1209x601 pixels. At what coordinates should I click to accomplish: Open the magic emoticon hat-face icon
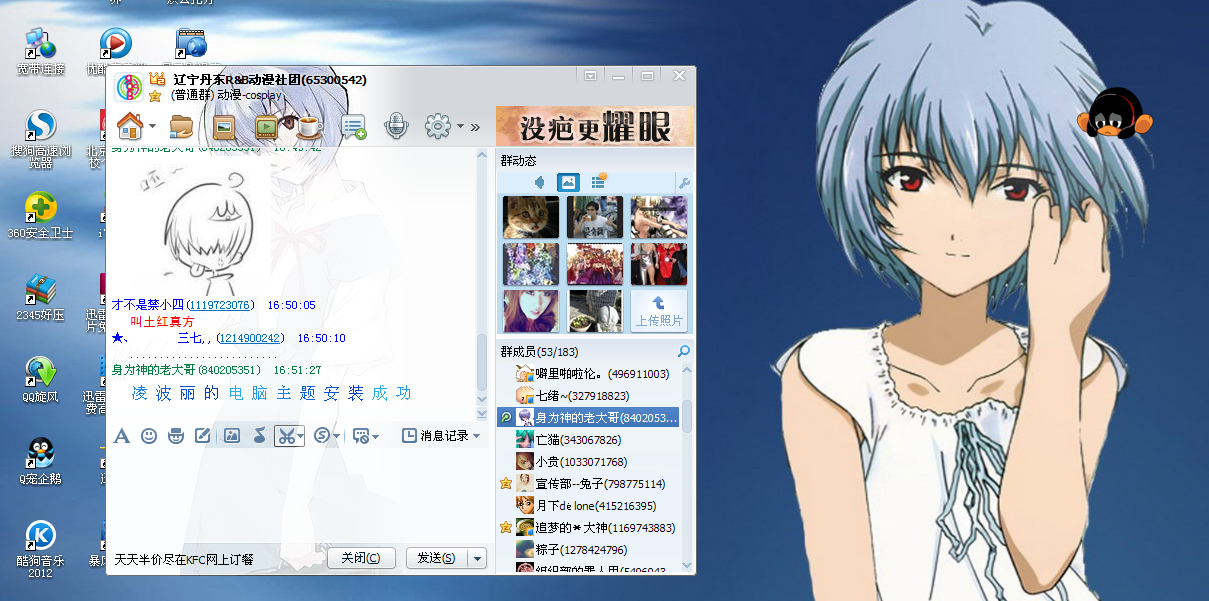pos(176,436)
